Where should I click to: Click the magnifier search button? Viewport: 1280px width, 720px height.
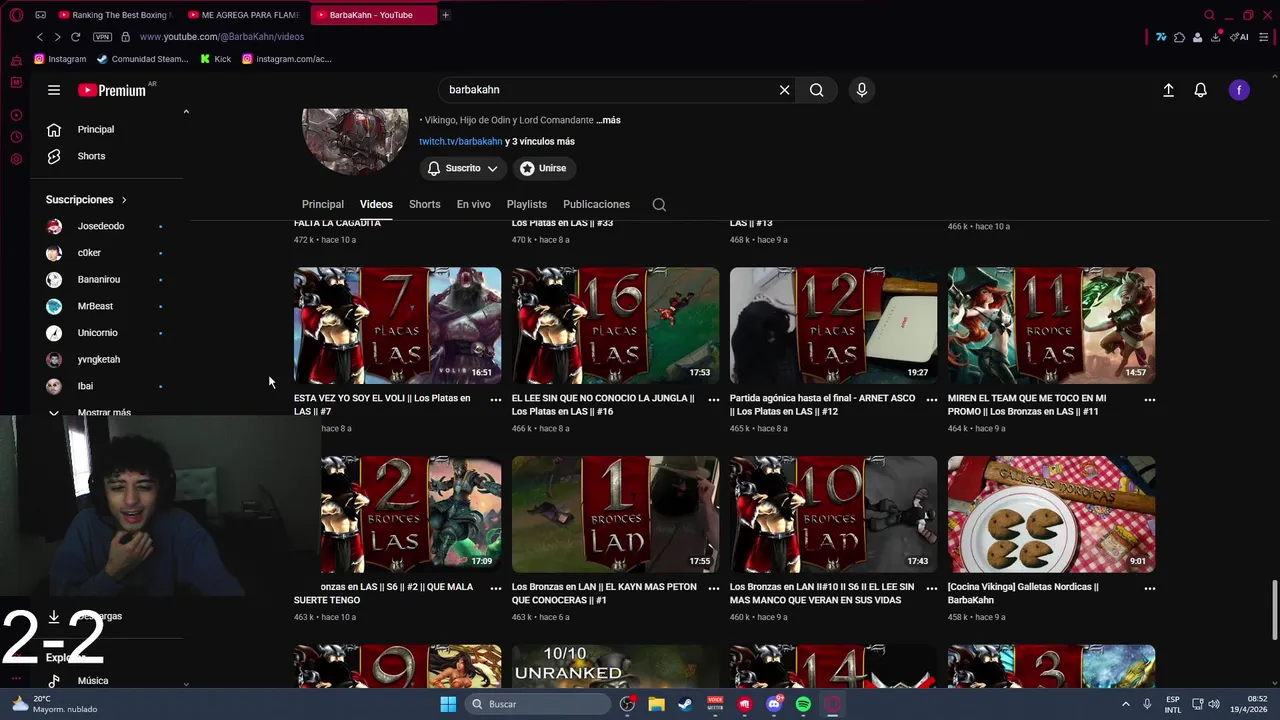(817, 90)
